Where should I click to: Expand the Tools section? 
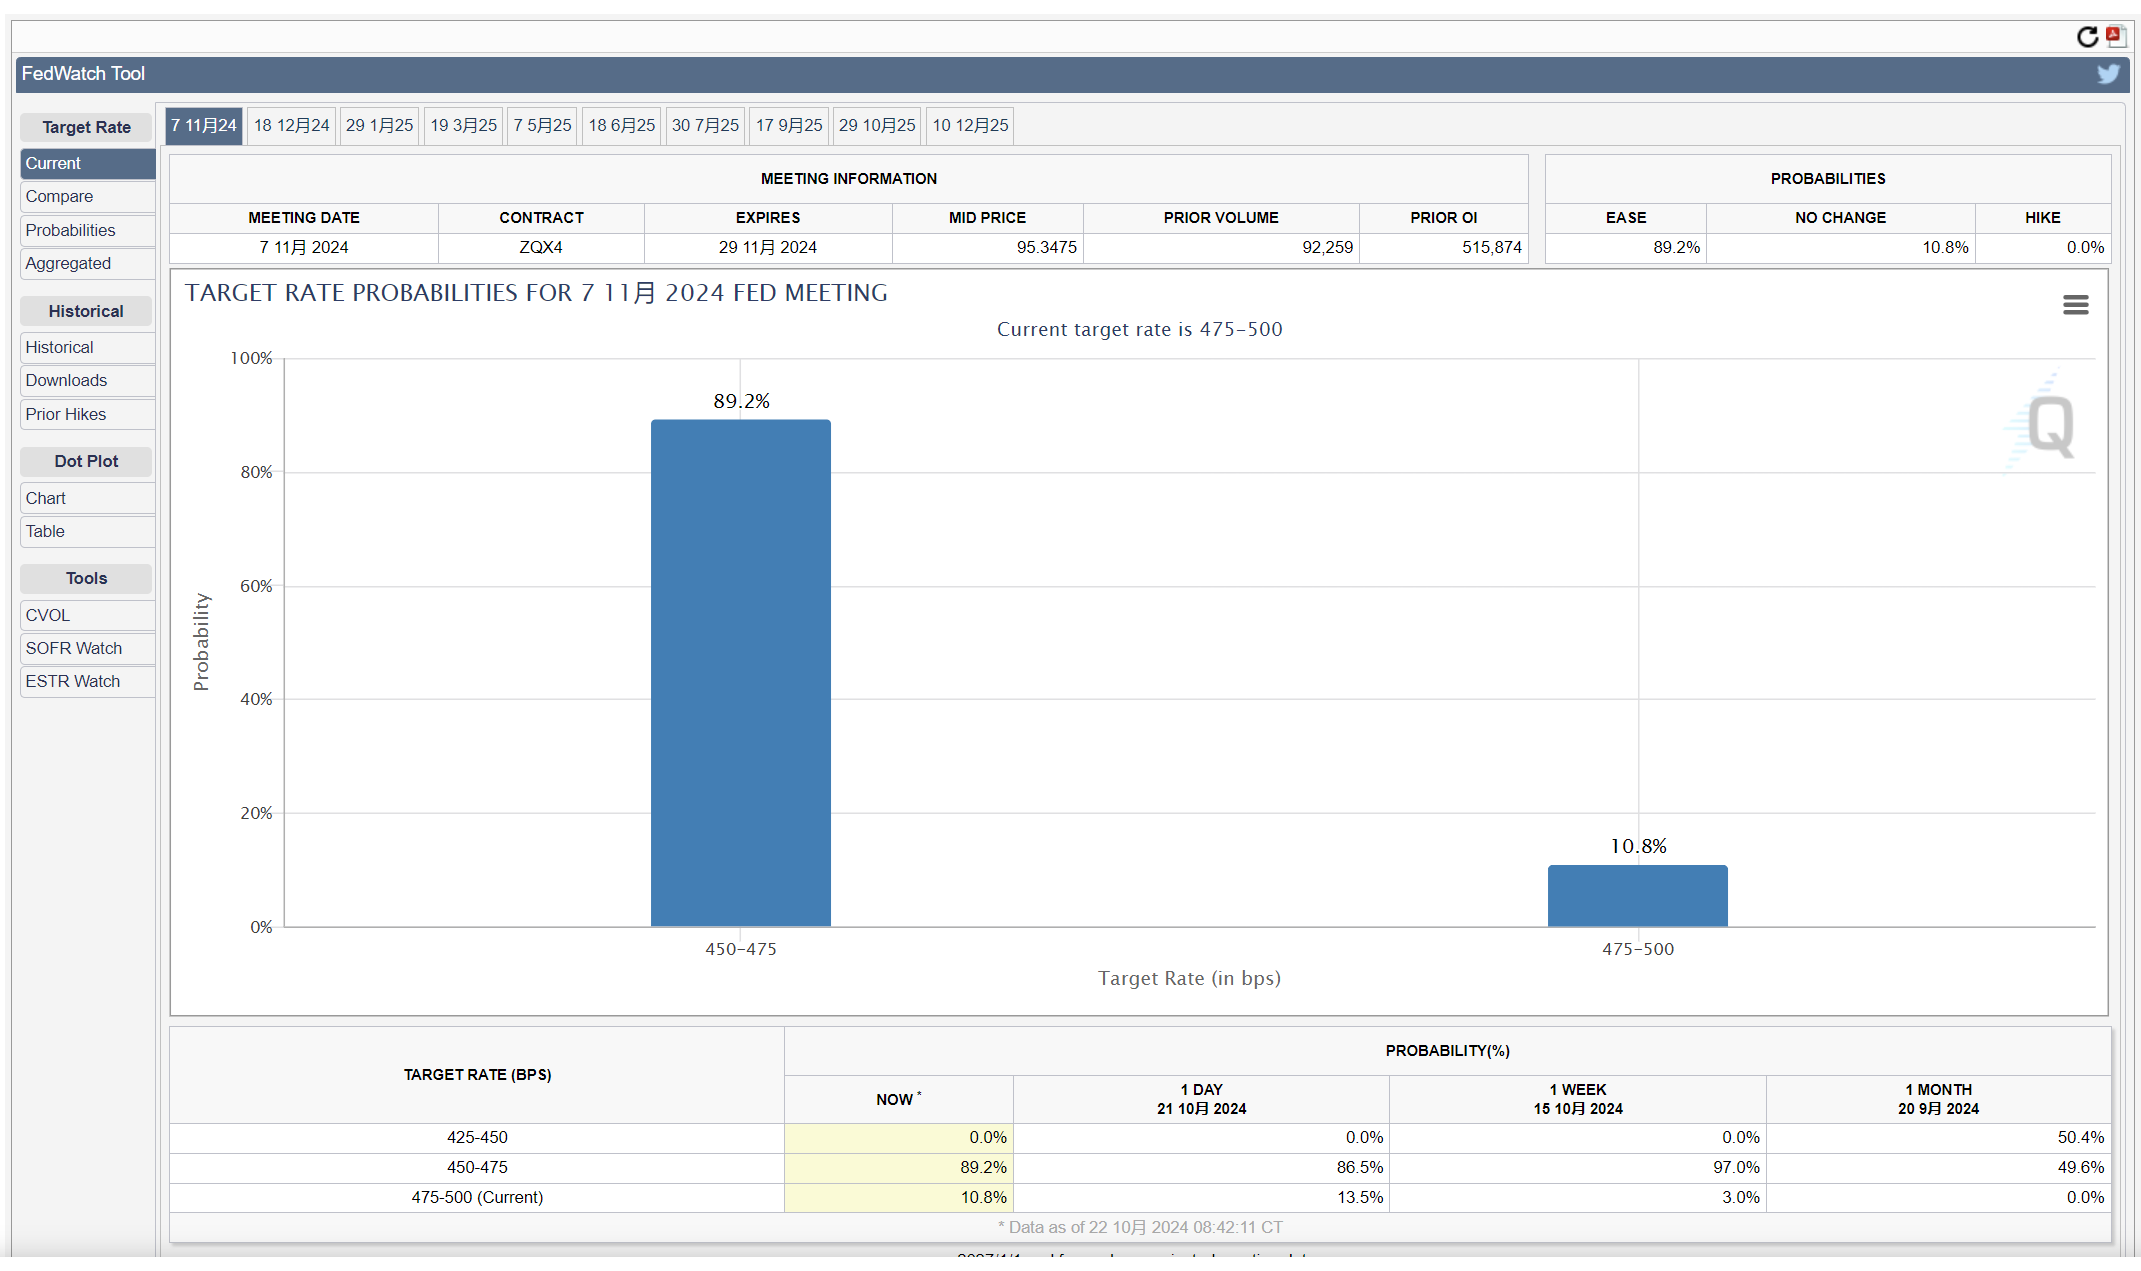pos(83,578)
